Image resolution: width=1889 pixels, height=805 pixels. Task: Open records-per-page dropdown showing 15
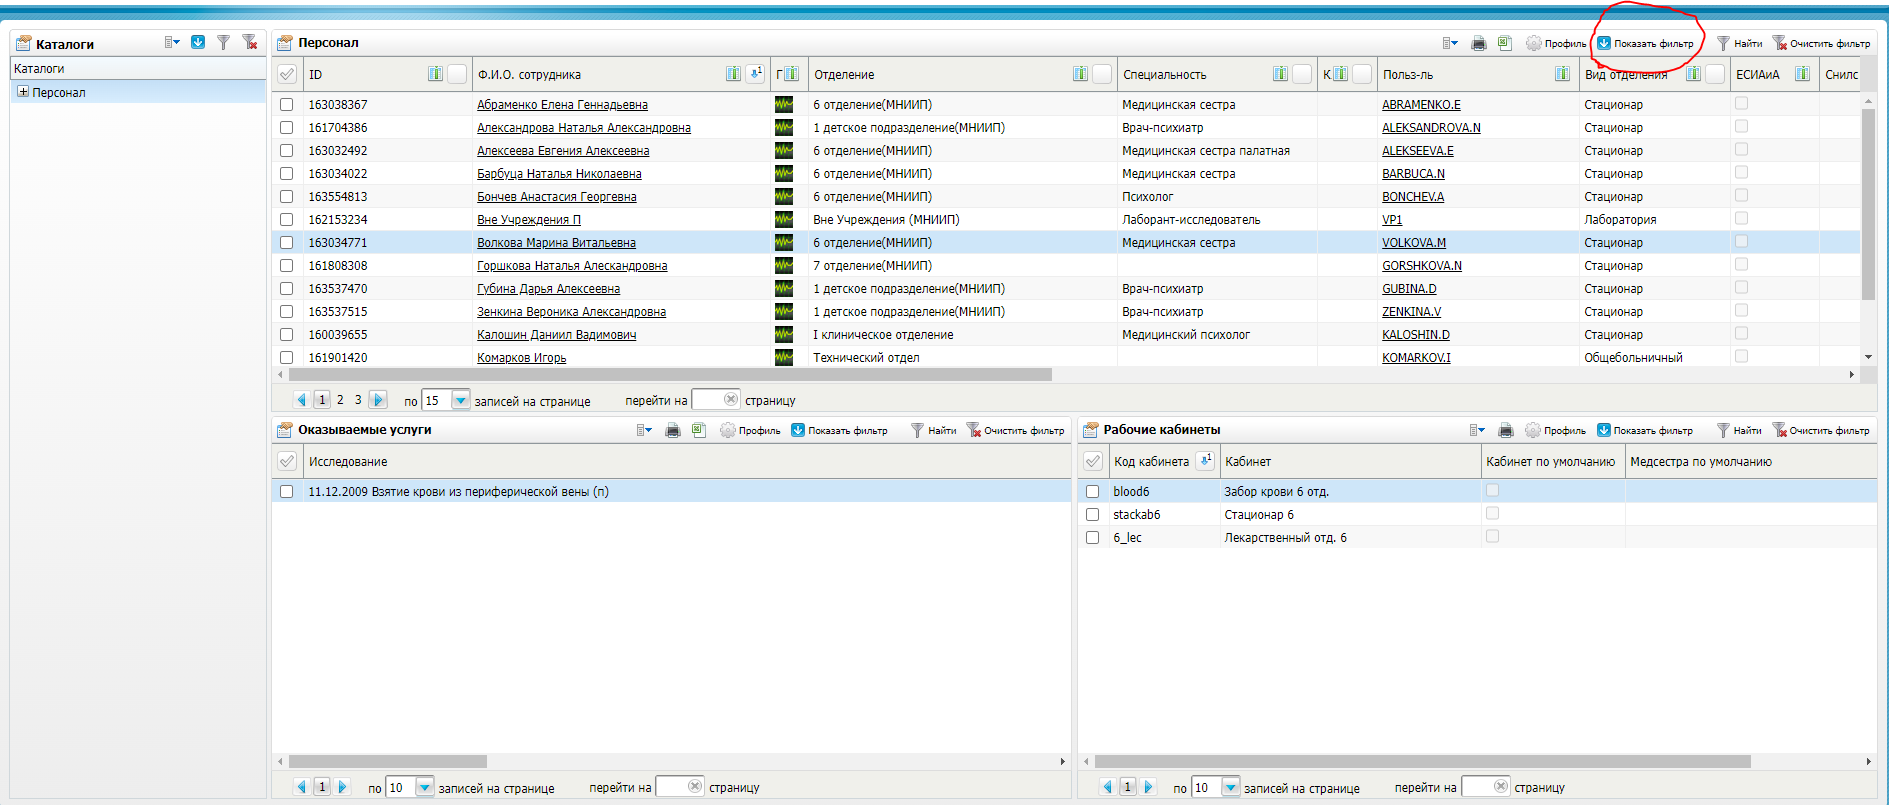point(460,400)
